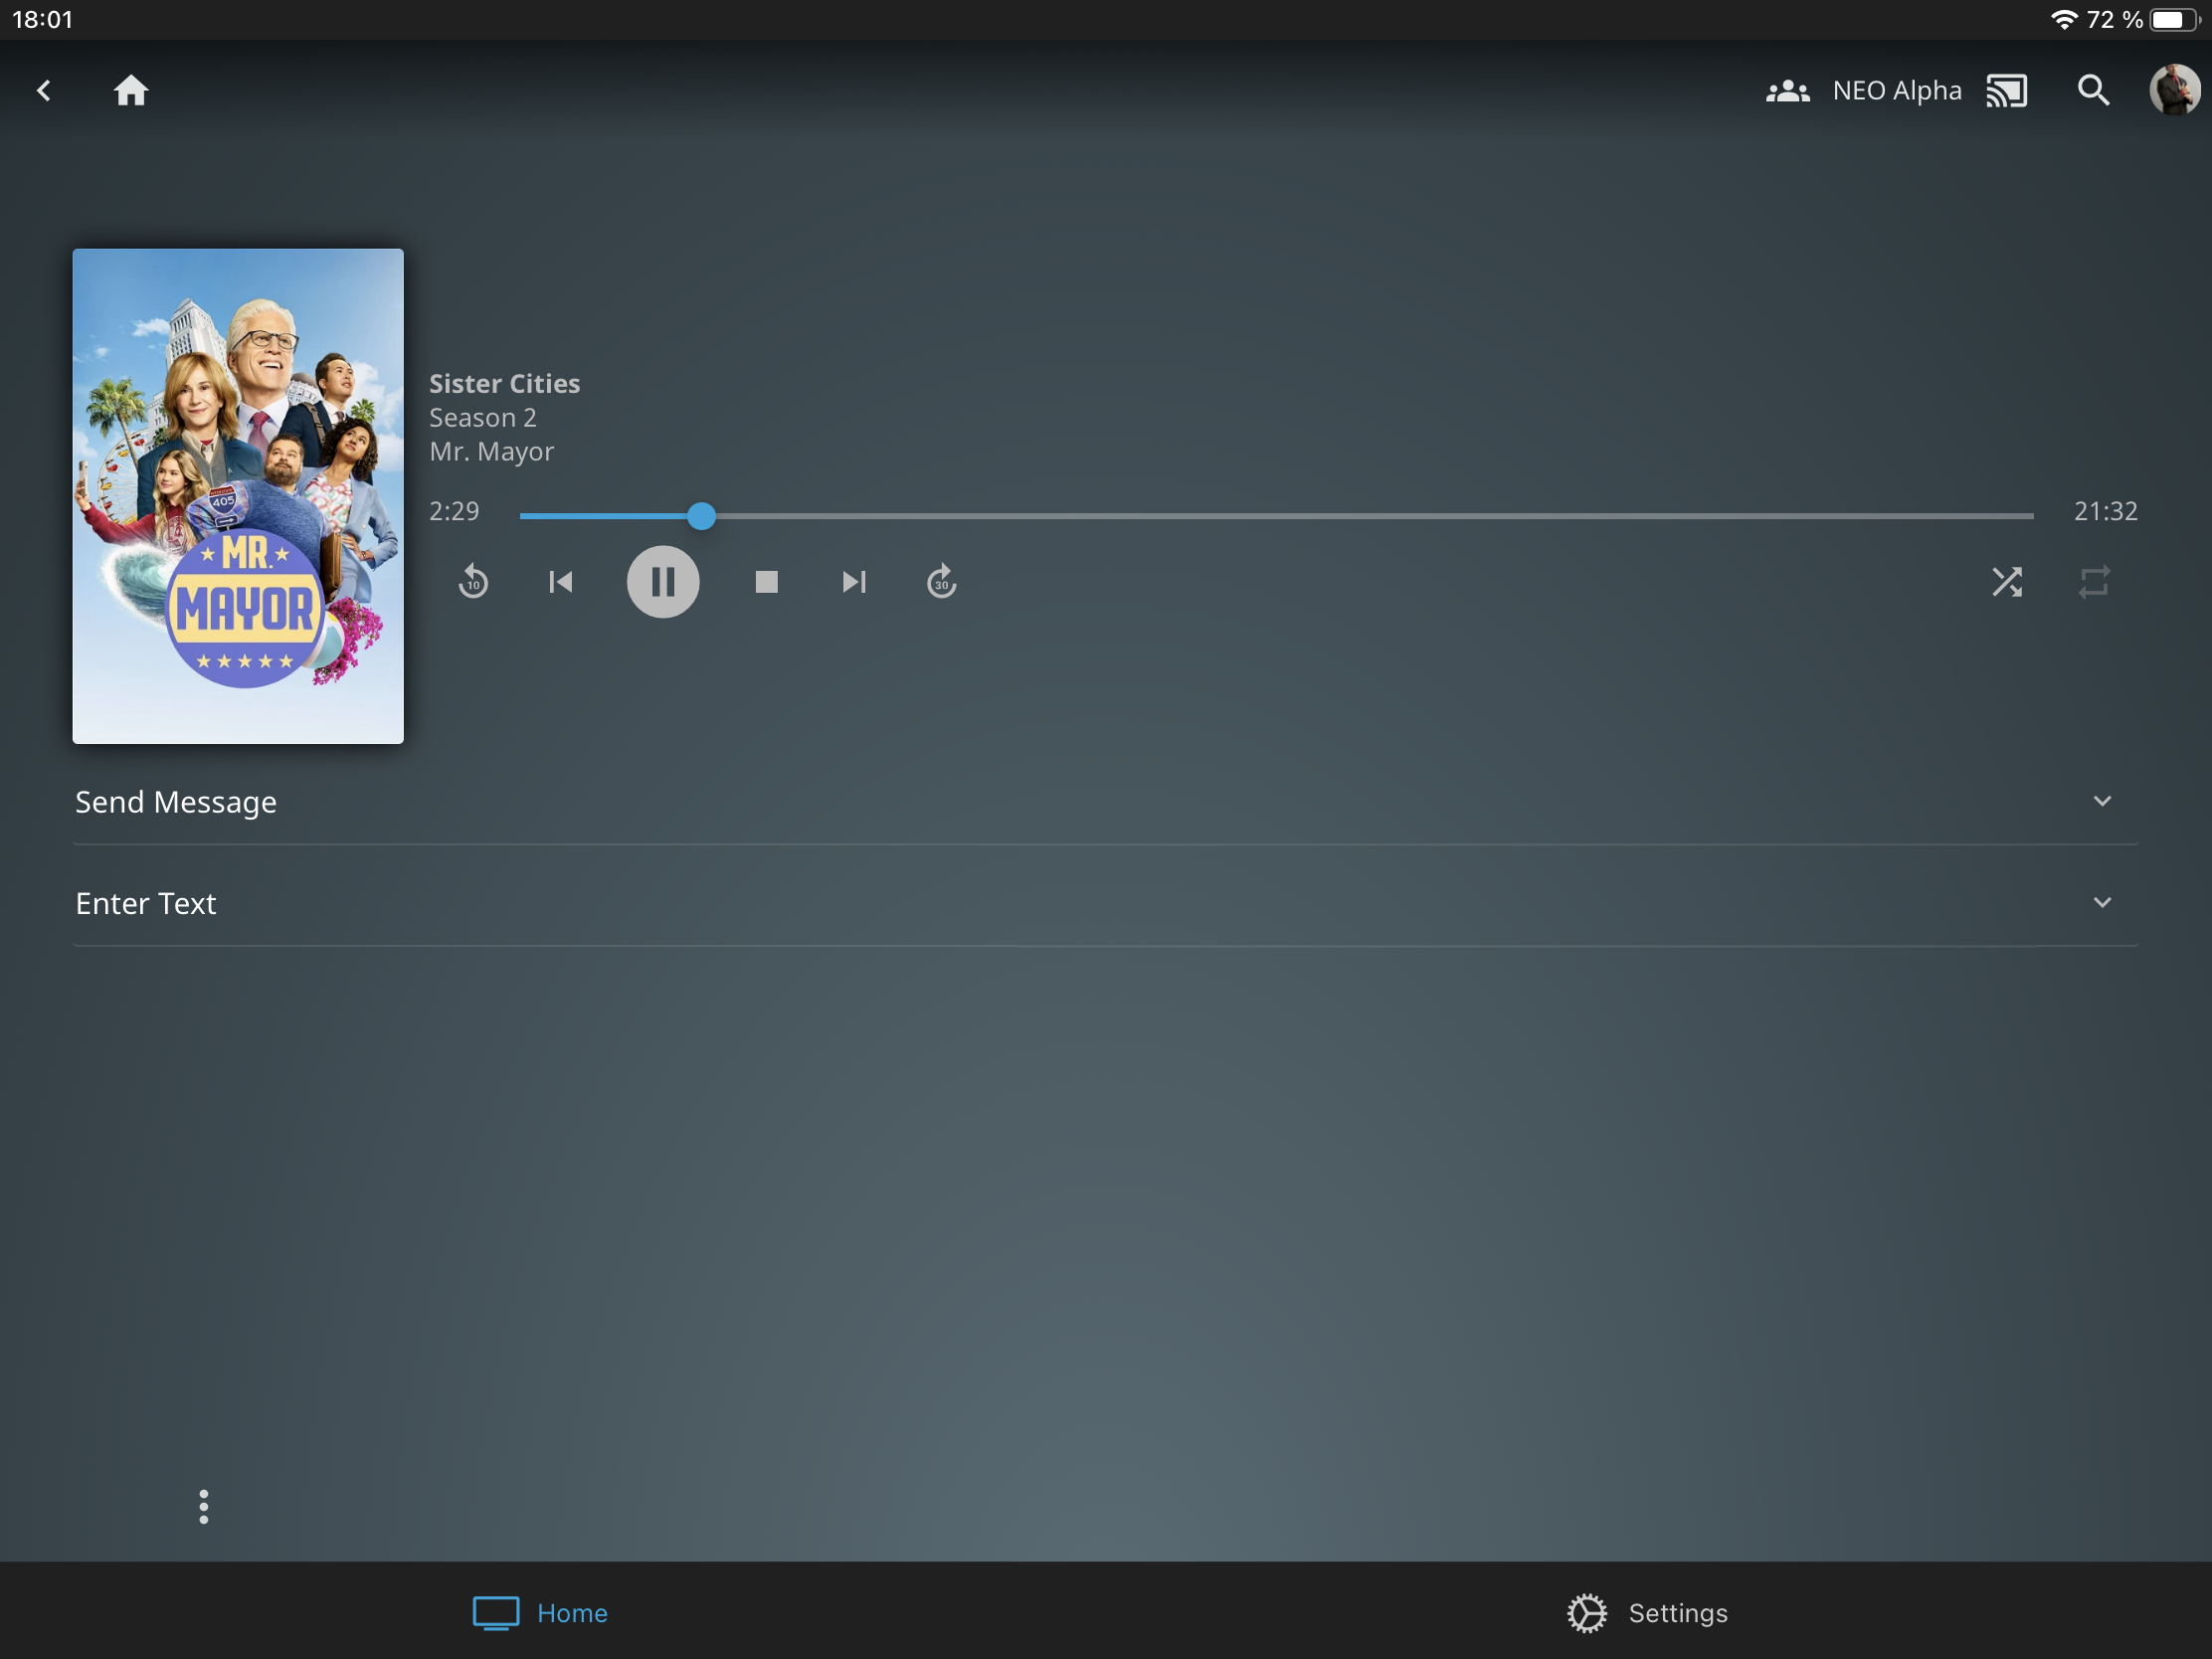
Task: Toggle repeat mode
Action: click(2094, 582)
